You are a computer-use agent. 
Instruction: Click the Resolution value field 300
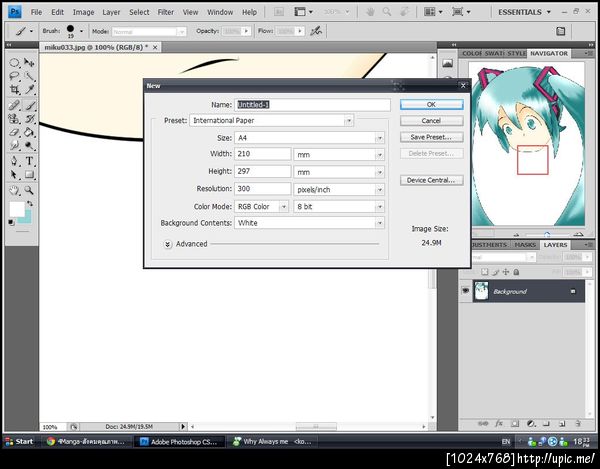coord(262,189)
